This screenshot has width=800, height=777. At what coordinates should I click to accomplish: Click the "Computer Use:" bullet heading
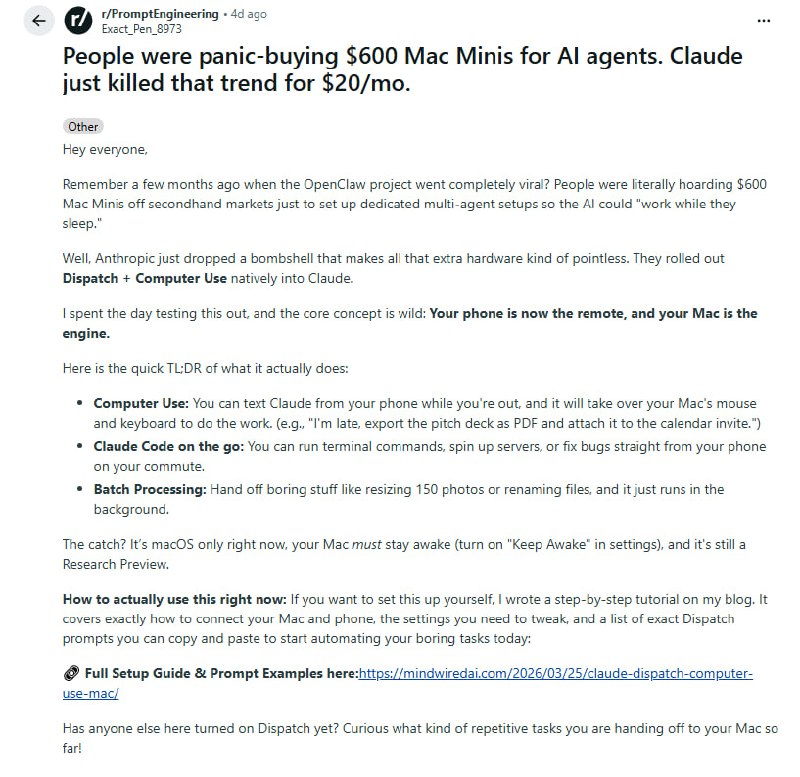point(139,403)
